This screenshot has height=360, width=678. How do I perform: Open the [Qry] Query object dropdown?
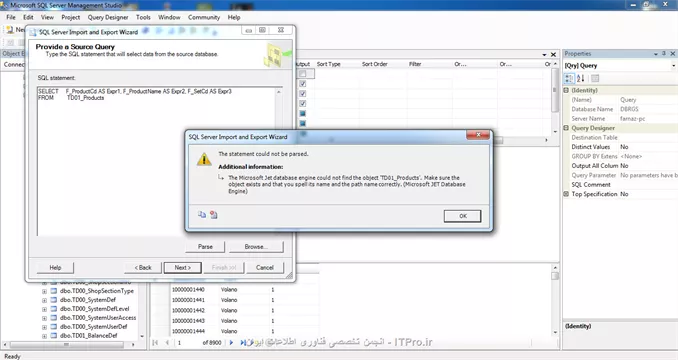tap(674, 66)
